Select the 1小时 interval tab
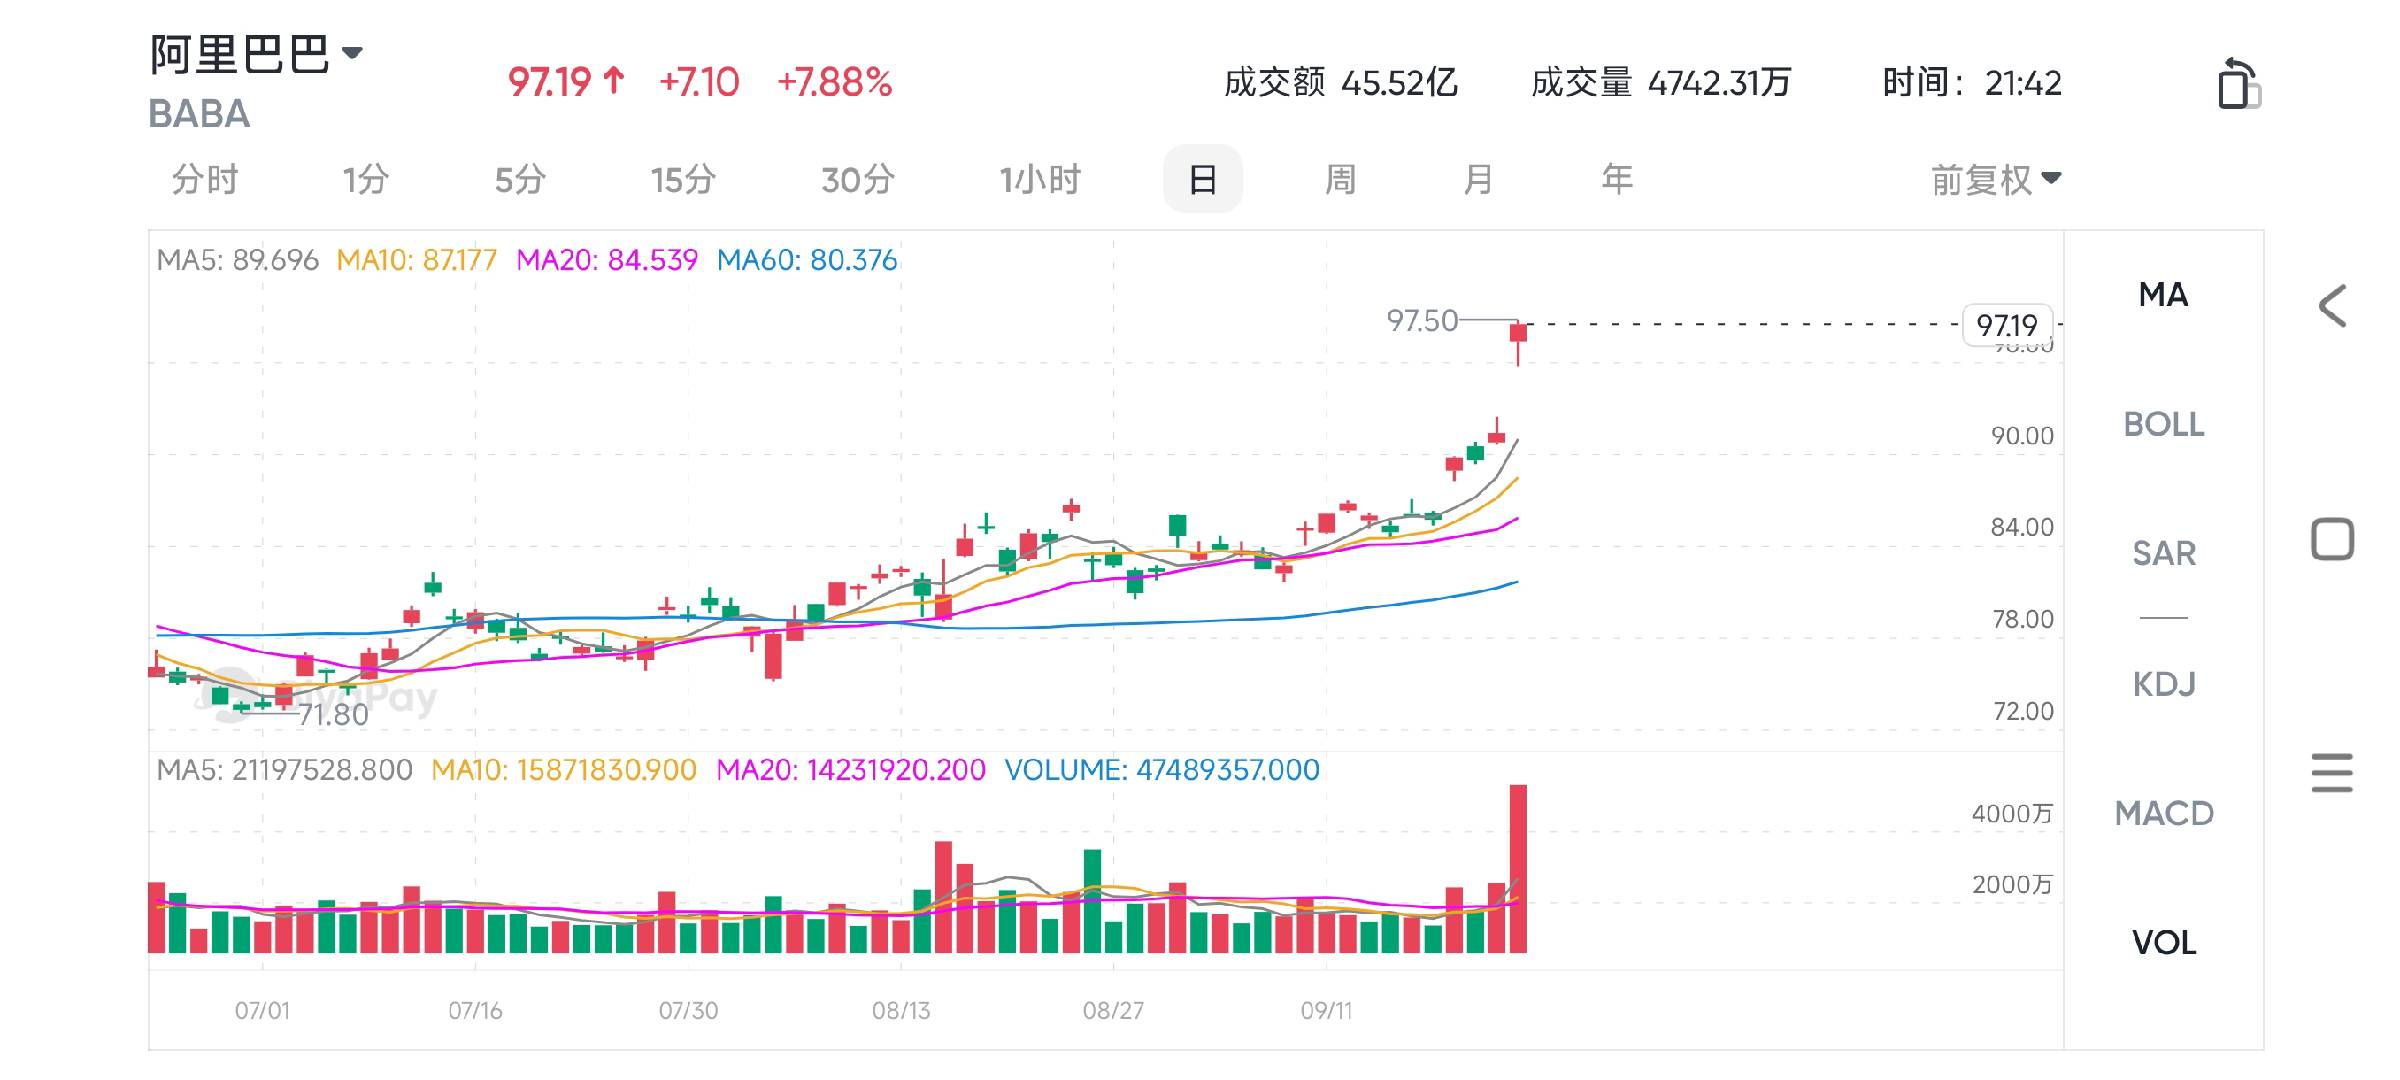The height and width of the screenshot is (1080, 2400). (x=1040, y=179)
